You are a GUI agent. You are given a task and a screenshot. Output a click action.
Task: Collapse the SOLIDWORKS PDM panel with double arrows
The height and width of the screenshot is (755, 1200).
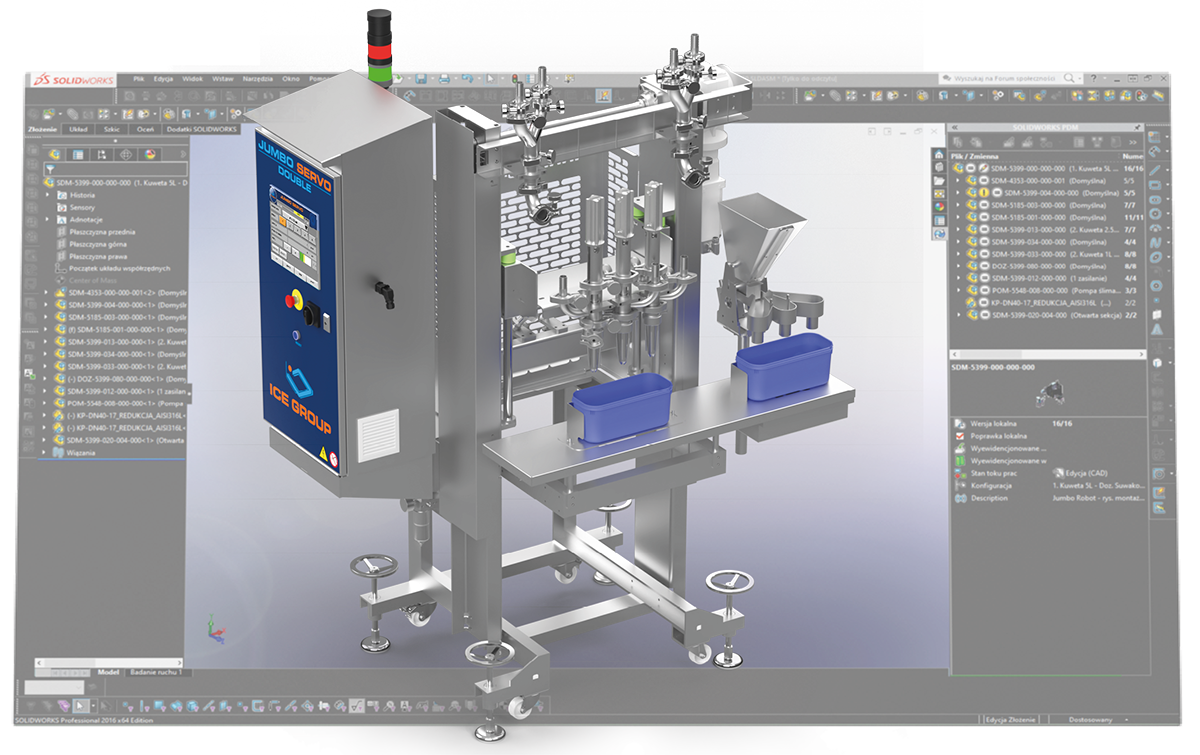pos(953,129)
